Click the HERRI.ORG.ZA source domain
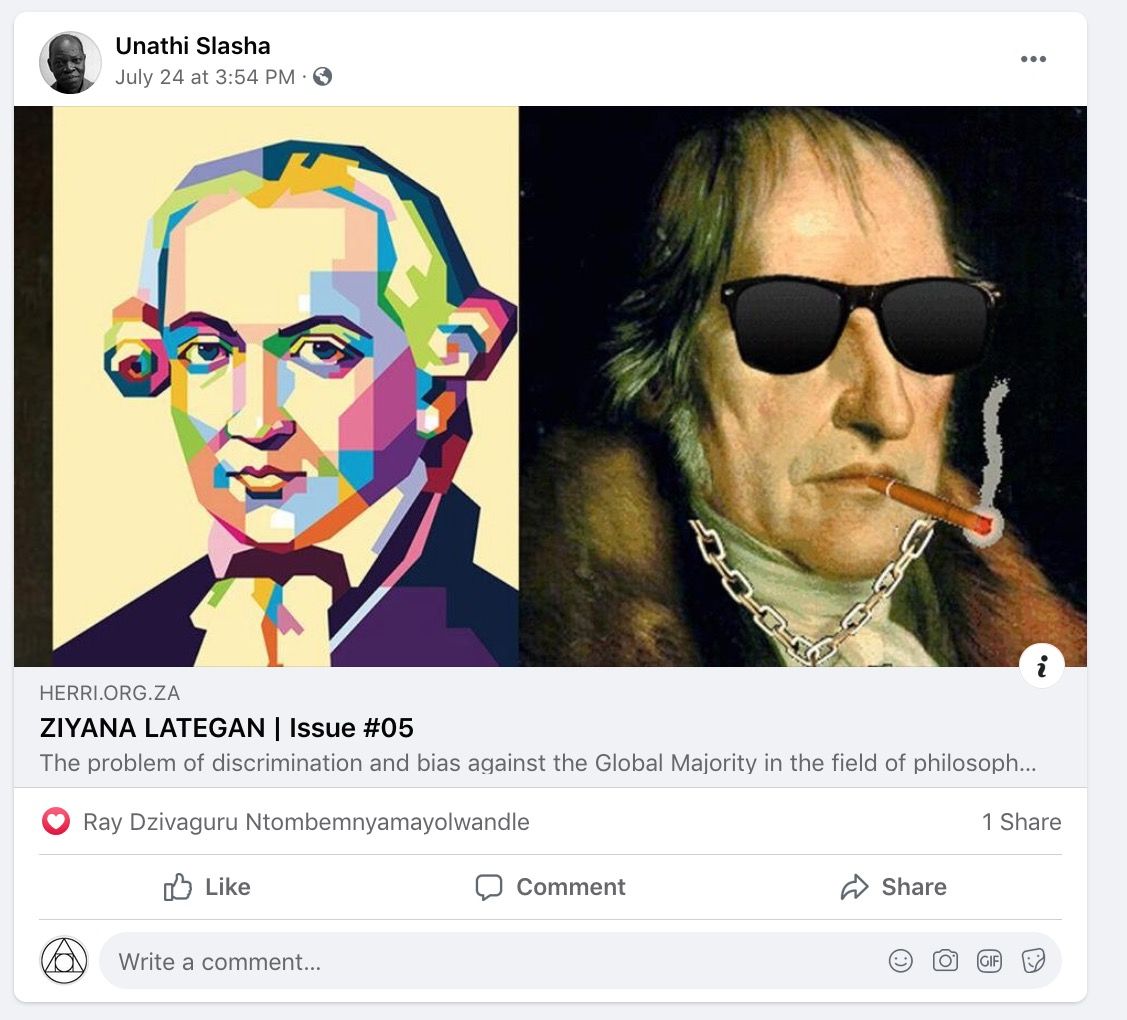Viewport: 1127px width, 1020px height. (110, 693)
